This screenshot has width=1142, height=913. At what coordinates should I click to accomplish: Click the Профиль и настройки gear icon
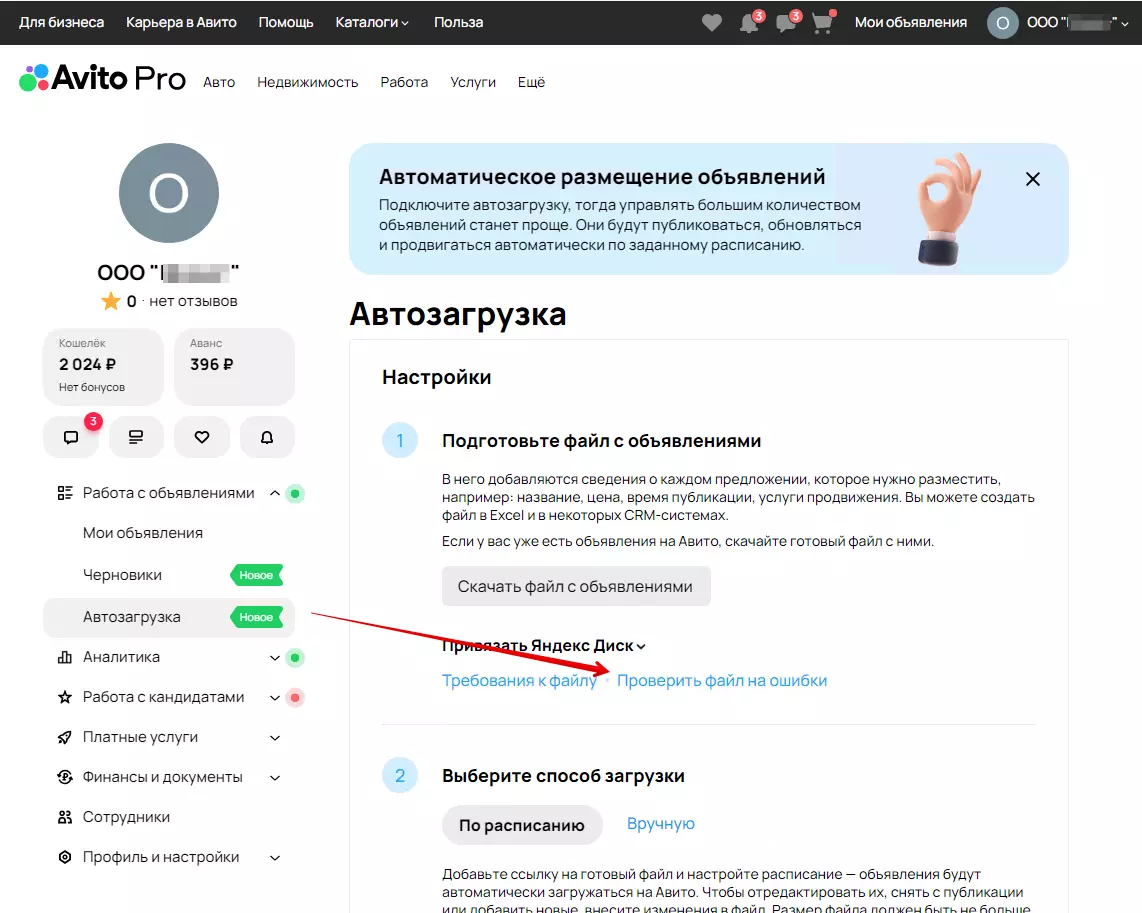point(65,857)
